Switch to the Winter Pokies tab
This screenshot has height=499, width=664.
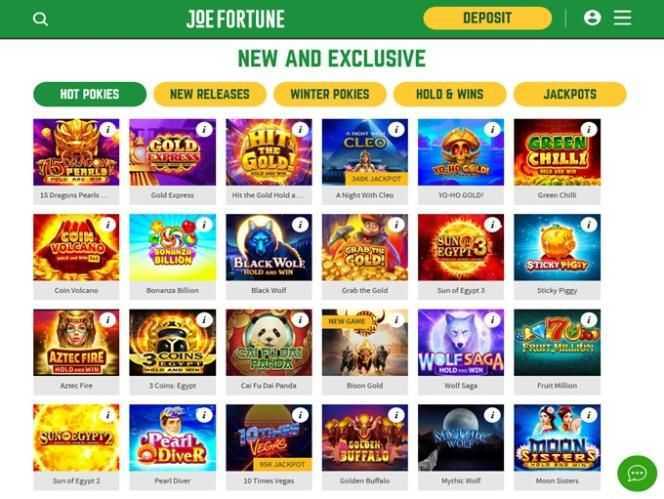pos(330,94)
